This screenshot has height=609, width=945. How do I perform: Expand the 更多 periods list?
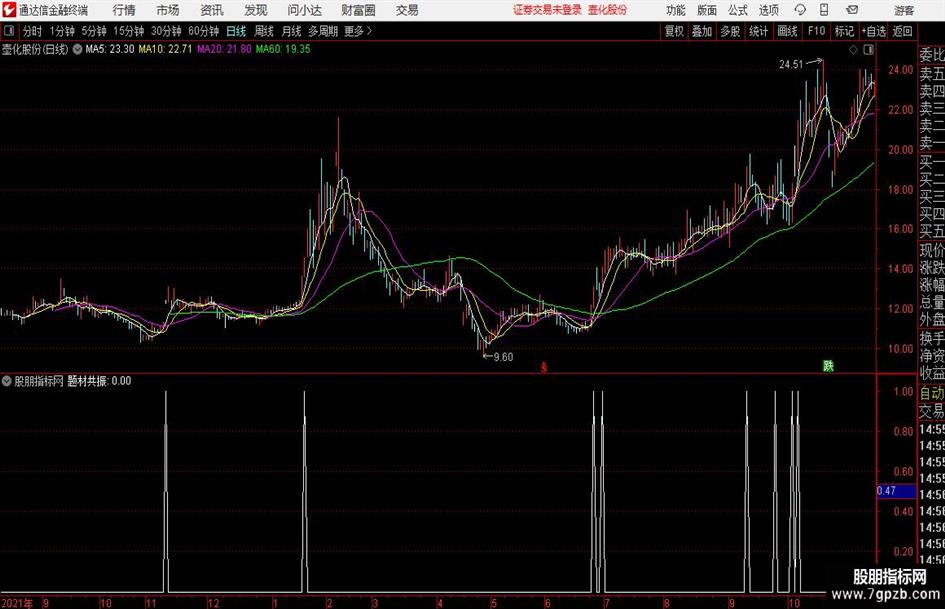pyautogui.click(x=358, y=31)
